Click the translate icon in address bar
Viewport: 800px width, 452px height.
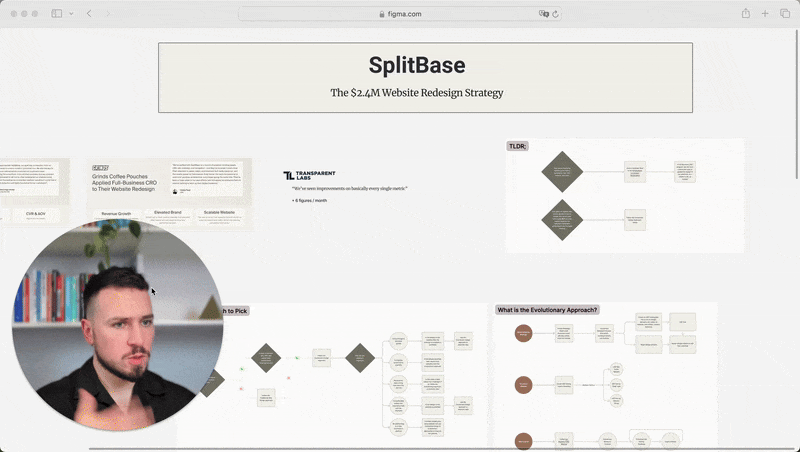[543, 14]
